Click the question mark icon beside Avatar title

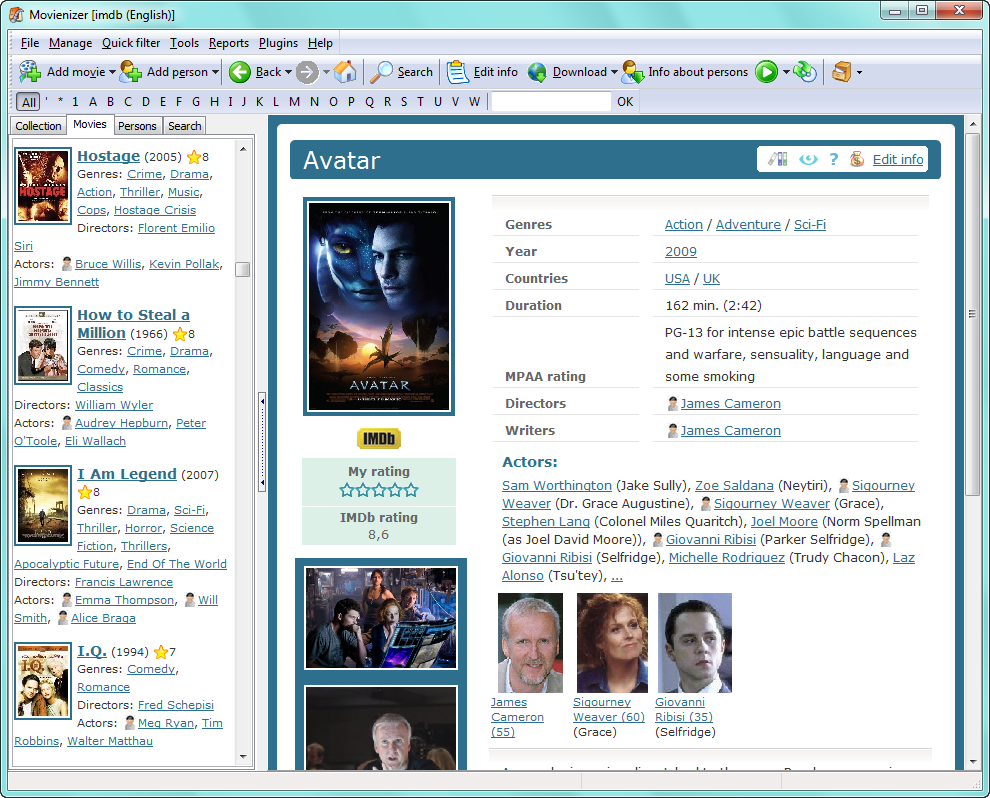[833, 159]
